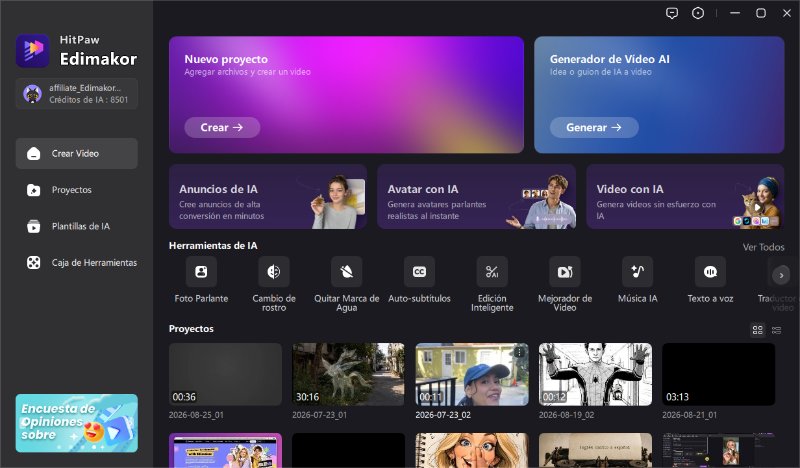Open the Video con IA card
The image size is (800, 468).
(685, 196)
